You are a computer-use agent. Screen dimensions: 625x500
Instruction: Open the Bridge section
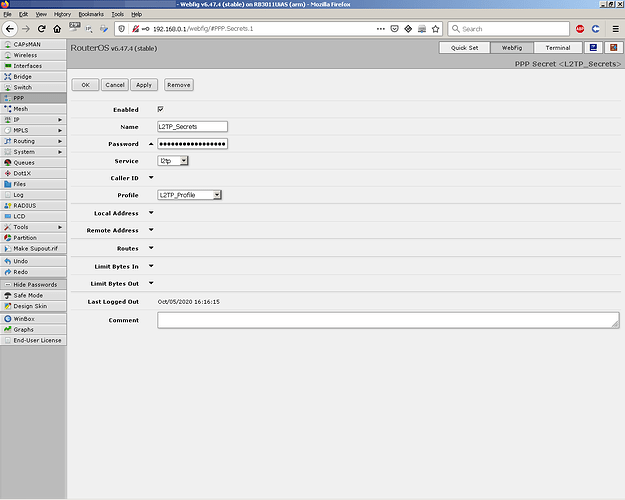[33, 77]
